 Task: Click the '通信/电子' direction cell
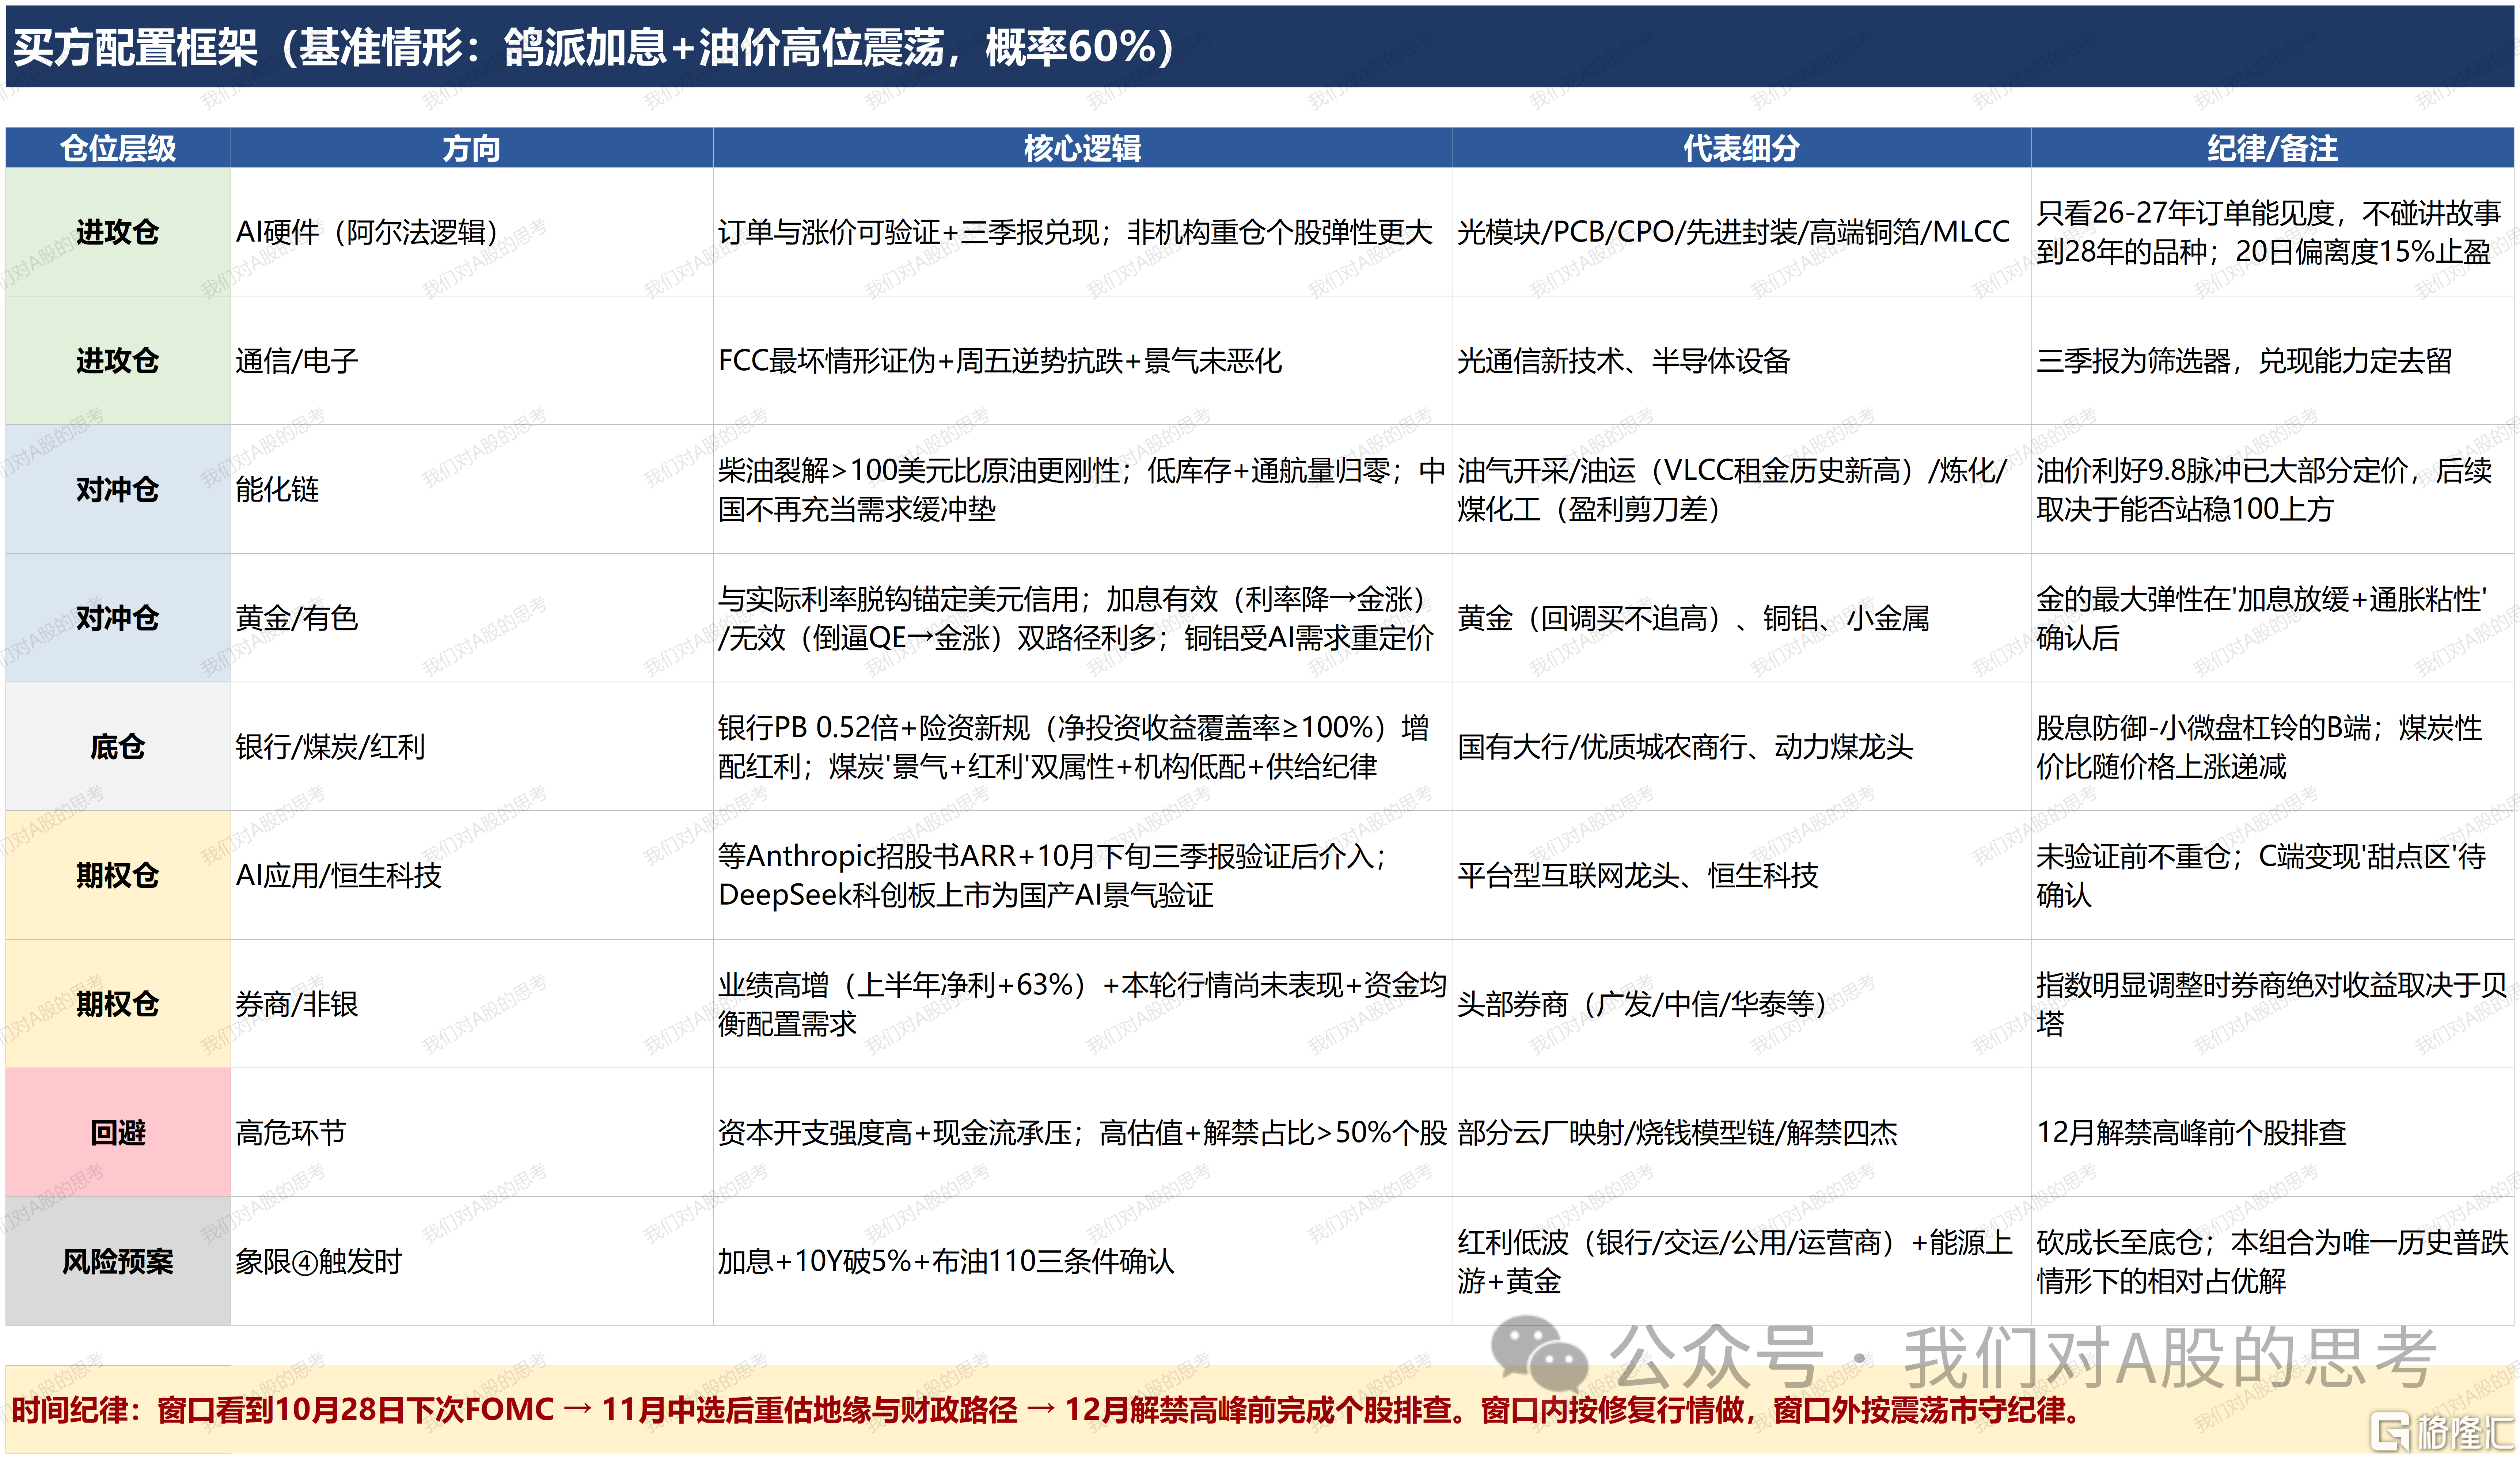(x=472, y=360)
